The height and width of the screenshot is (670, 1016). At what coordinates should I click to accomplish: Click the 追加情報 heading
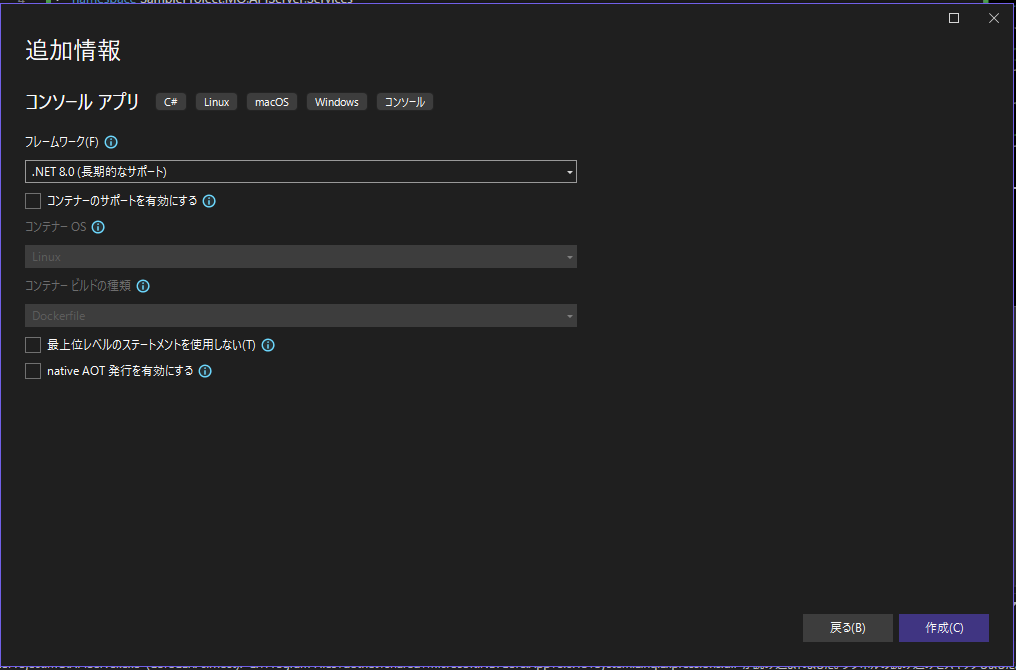click(x=73, y=51)
